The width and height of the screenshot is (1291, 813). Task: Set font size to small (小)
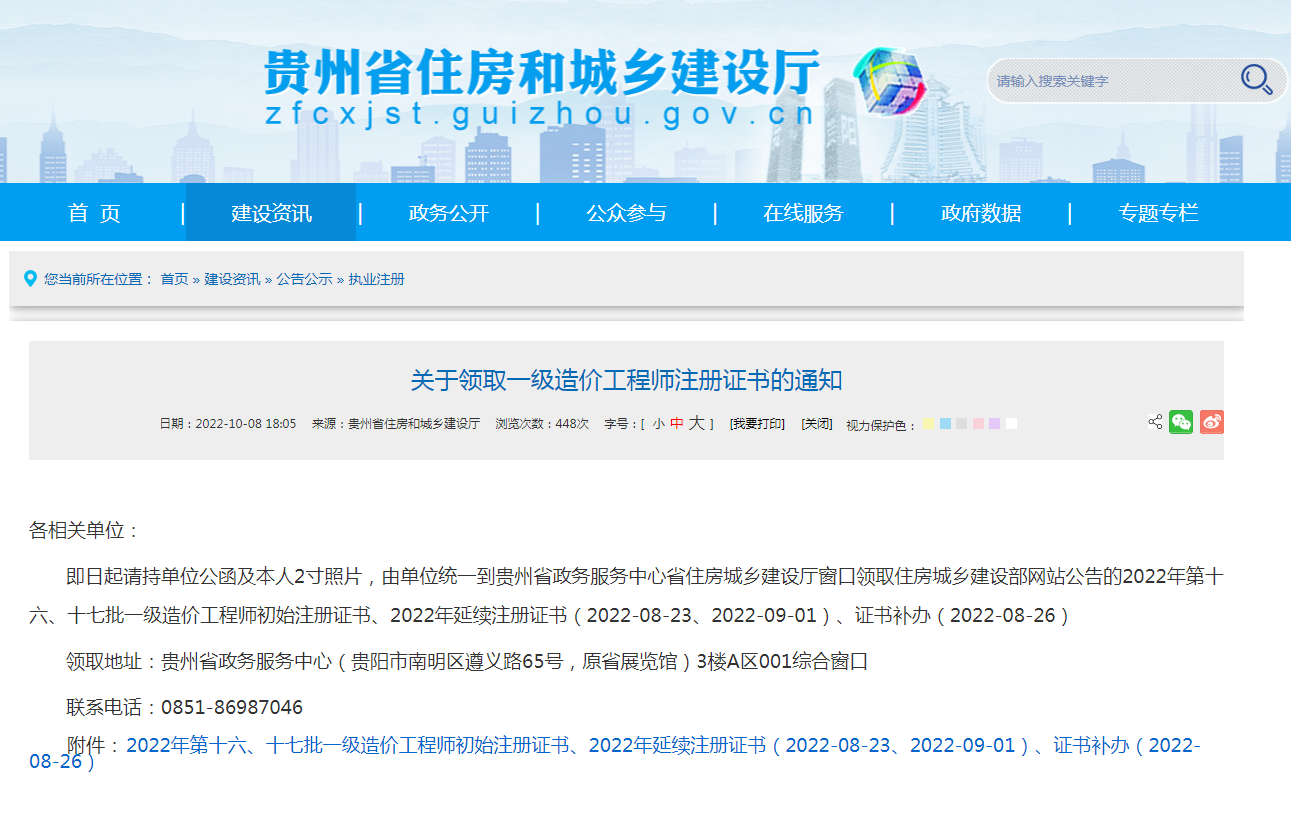[658, 424]
